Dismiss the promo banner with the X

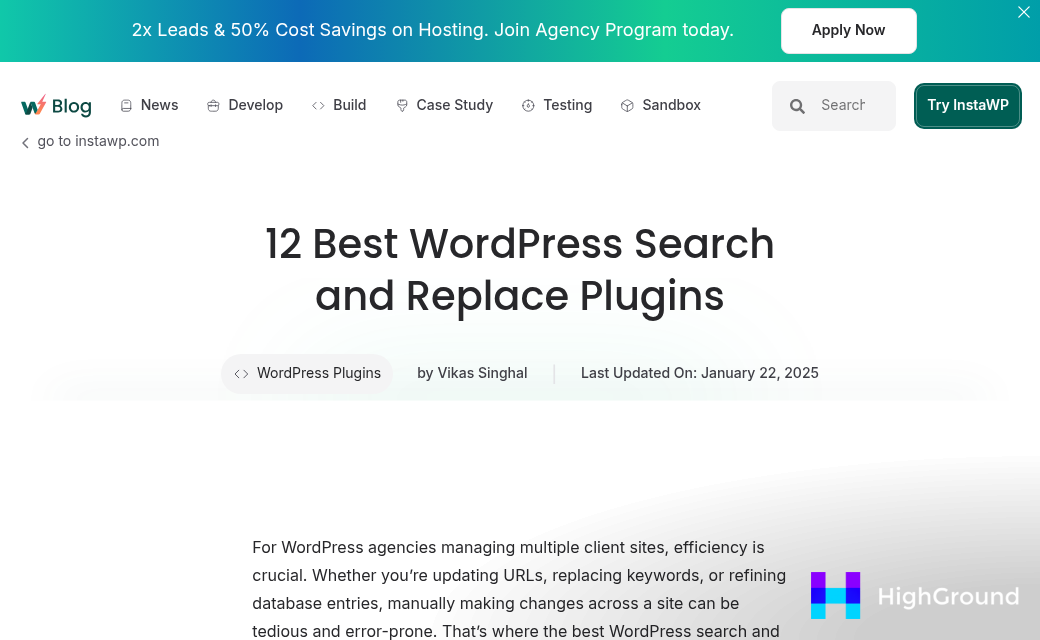coord(1023,12)
